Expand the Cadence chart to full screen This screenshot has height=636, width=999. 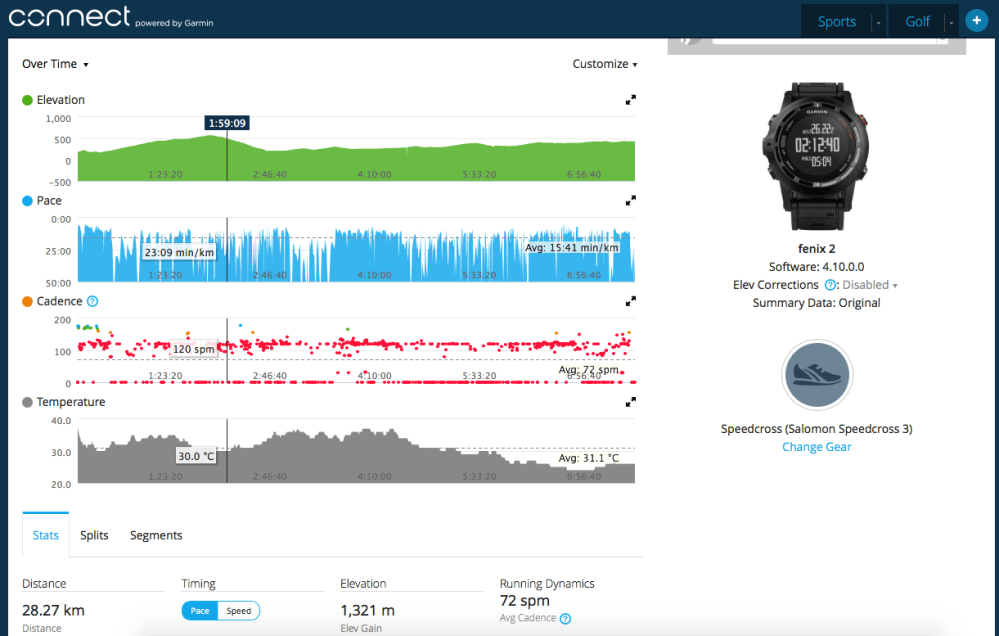coord(630,301)
